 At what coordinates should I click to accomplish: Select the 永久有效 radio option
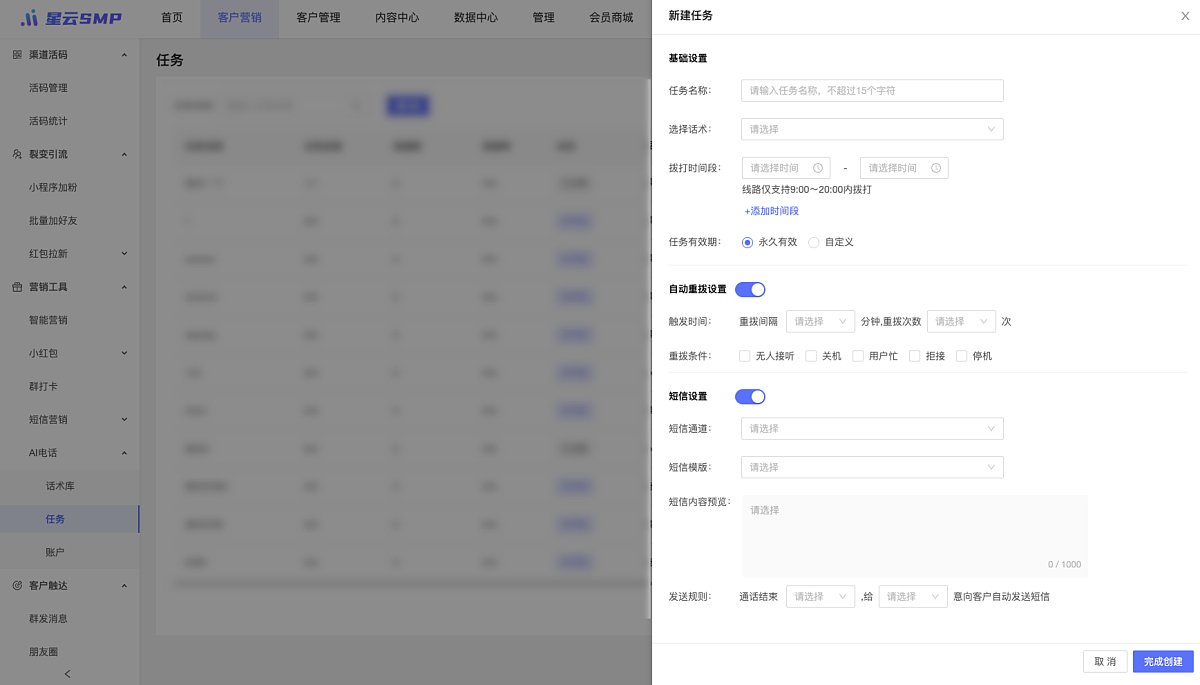(748, 242)
